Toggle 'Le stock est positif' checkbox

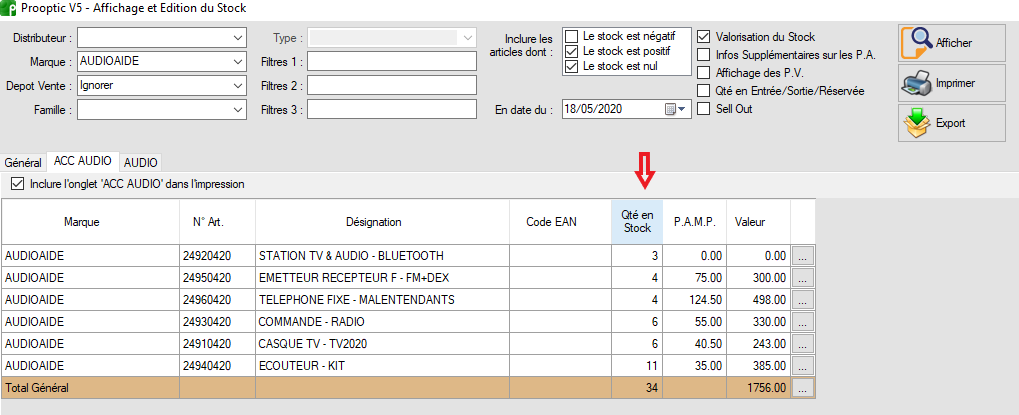click(x=571, y=51)
